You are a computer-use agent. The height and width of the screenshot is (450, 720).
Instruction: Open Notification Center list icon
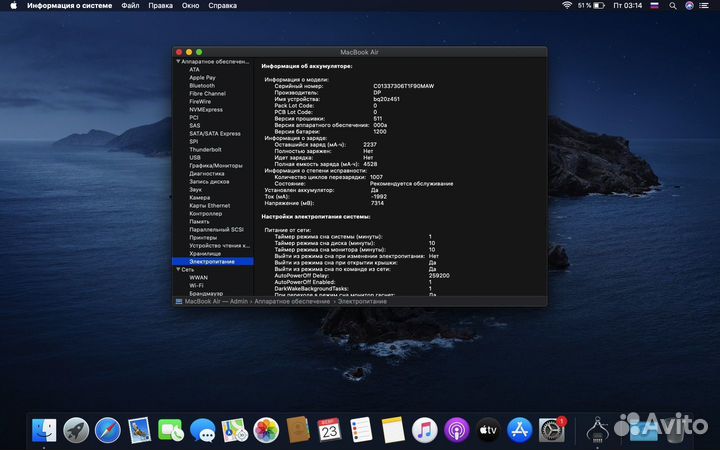coord(704,6)
